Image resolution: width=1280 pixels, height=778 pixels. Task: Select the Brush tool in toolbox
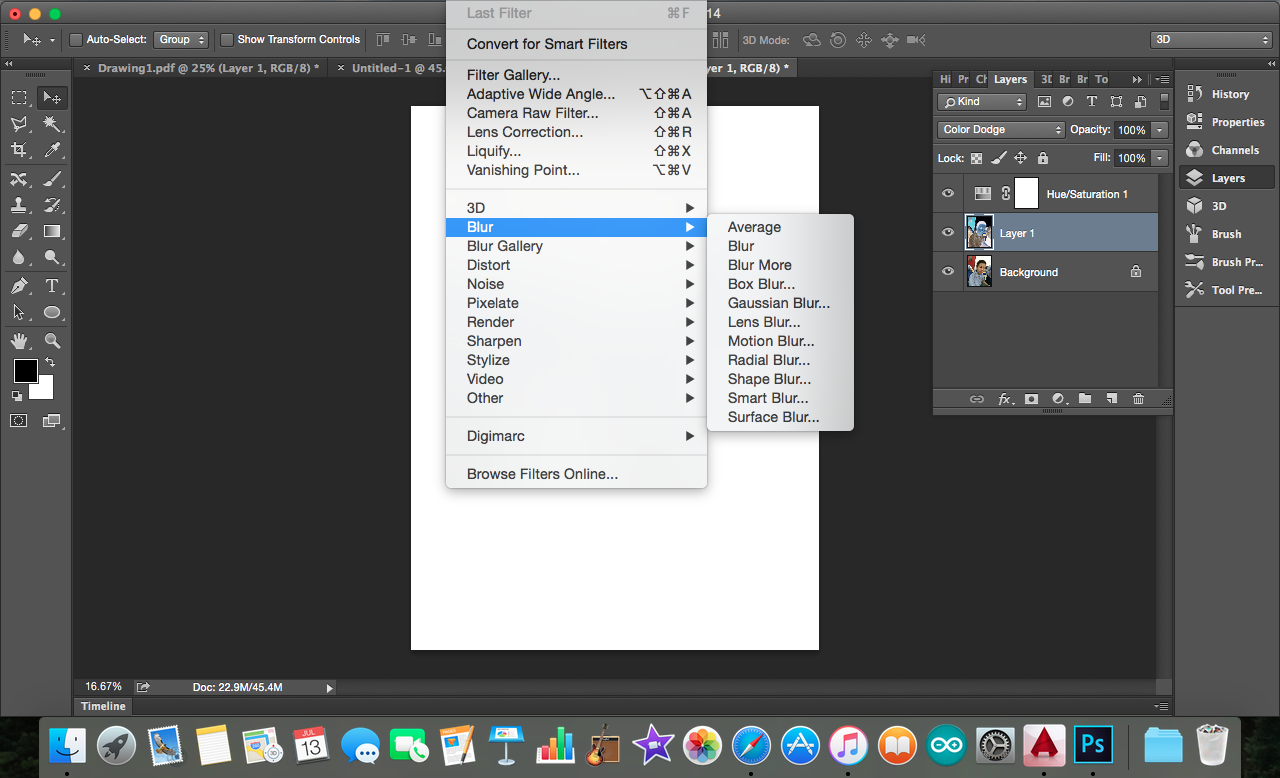(x=52, y=179)
